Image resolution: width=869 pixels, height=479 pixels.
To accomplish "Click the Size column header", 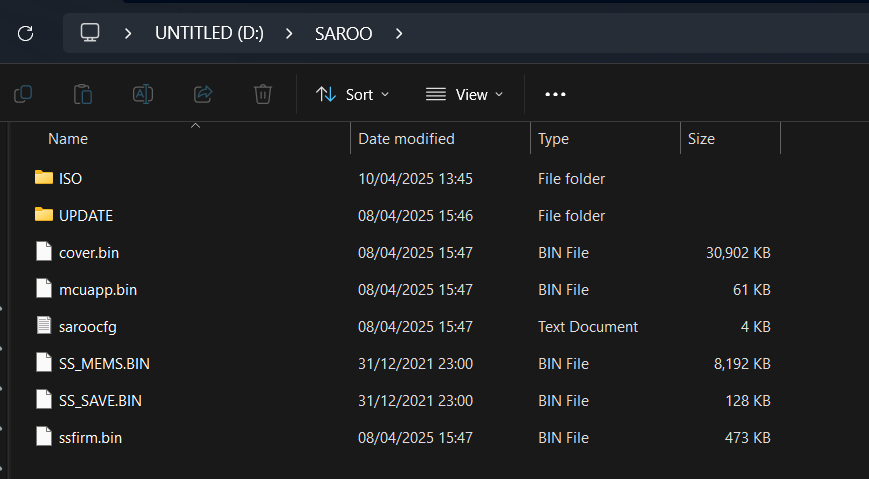I will tap(701, 139).
